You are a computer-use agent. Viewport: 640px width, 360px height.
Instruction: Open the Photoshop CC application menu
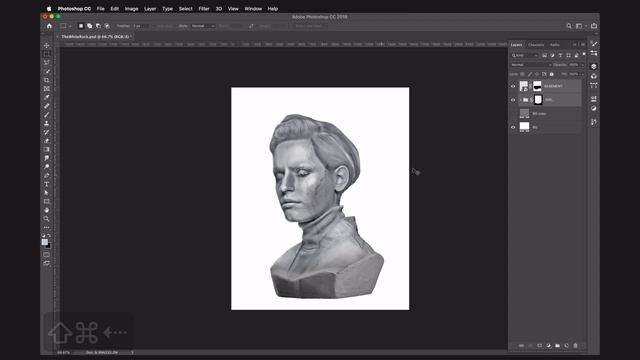point(74,9)
